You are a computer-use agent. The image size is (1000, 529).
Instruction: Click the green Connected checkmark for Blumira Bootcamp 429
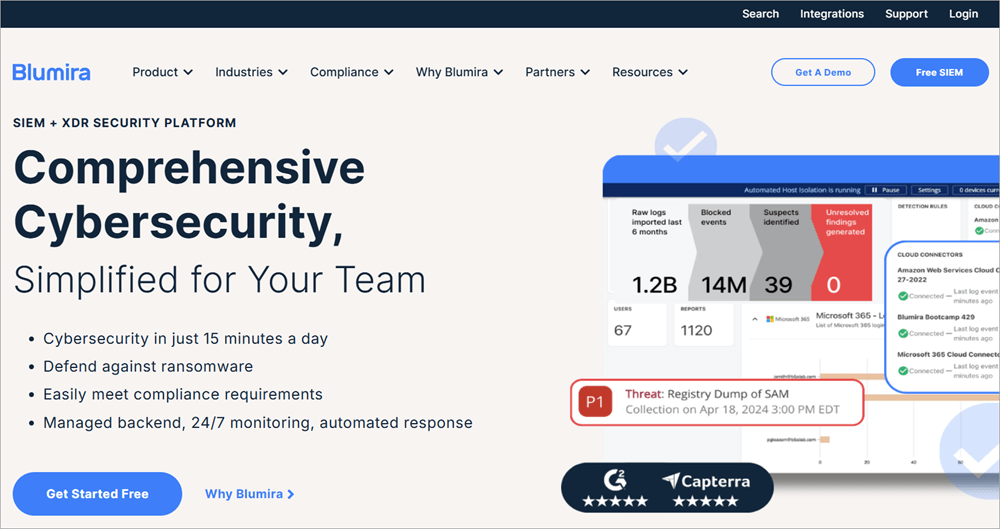(x=903, y=333)
